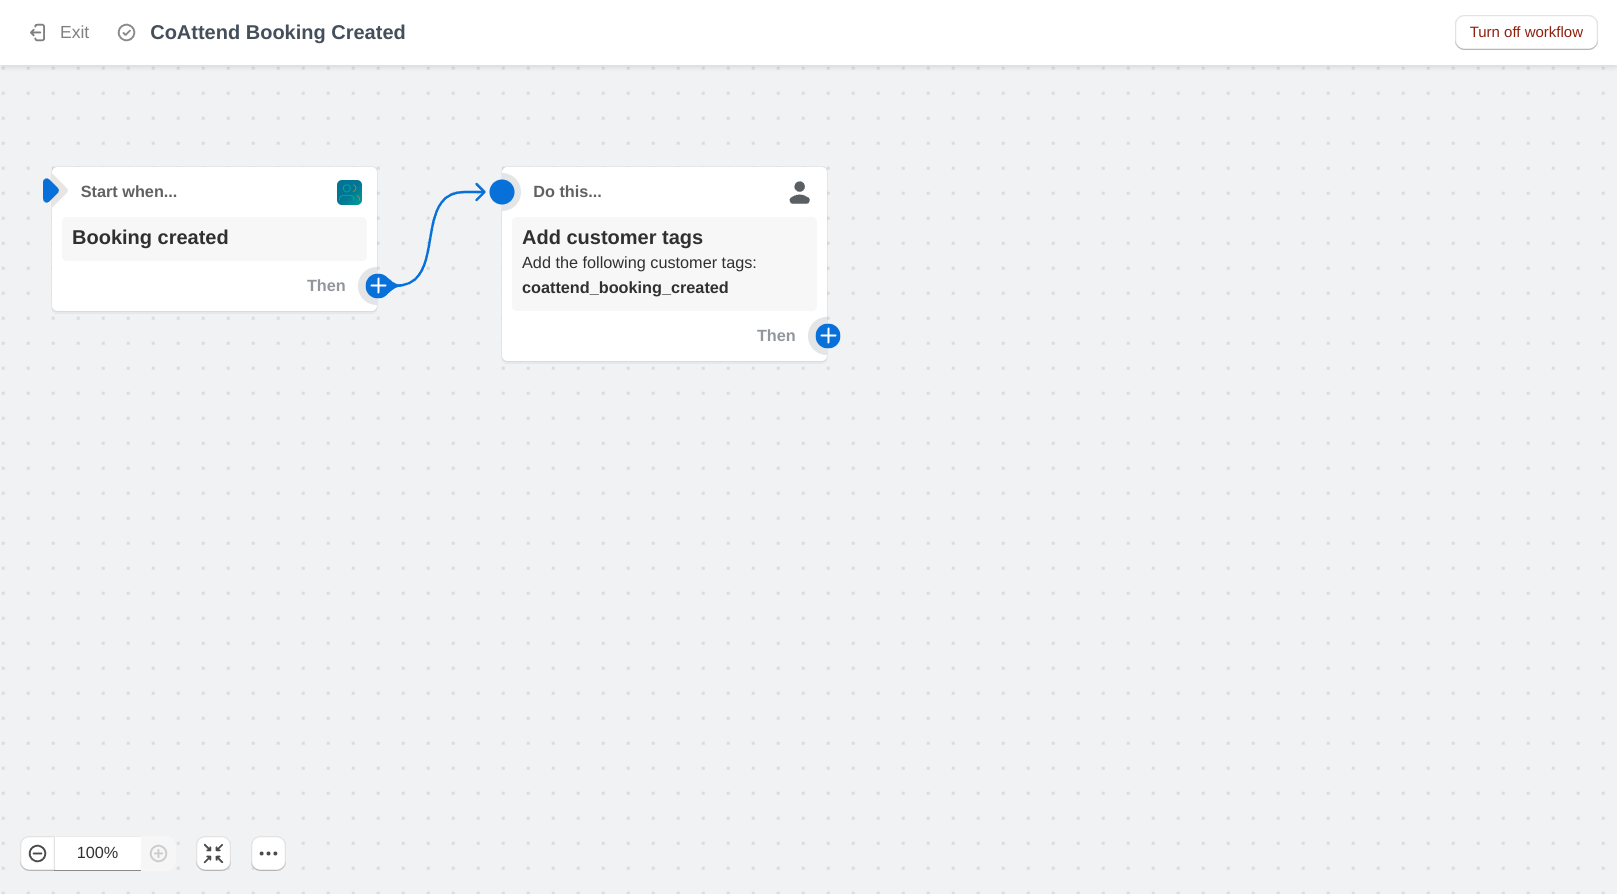Image resolution: width=1617 pixels, height=894 pixels.
Task: Fit the workflow to view
Action: point(214,853)
